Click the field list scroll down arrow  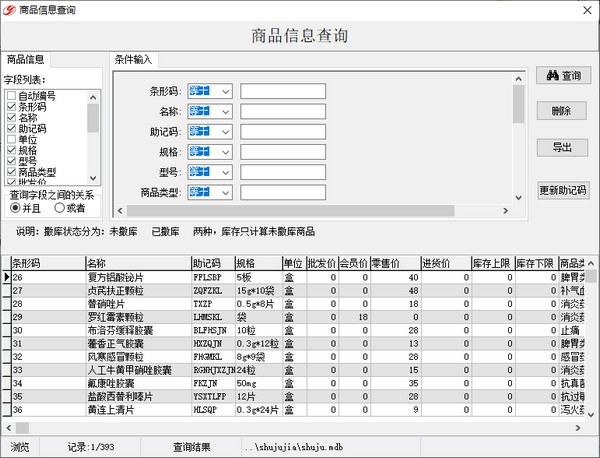click(93, 177)
